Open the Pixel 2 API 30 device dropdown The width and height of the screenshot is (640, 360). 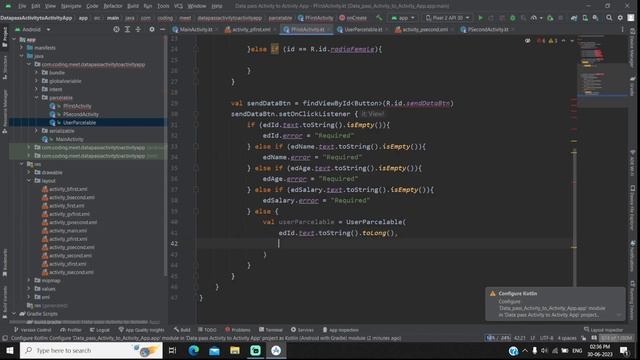(x=448, y=18)
